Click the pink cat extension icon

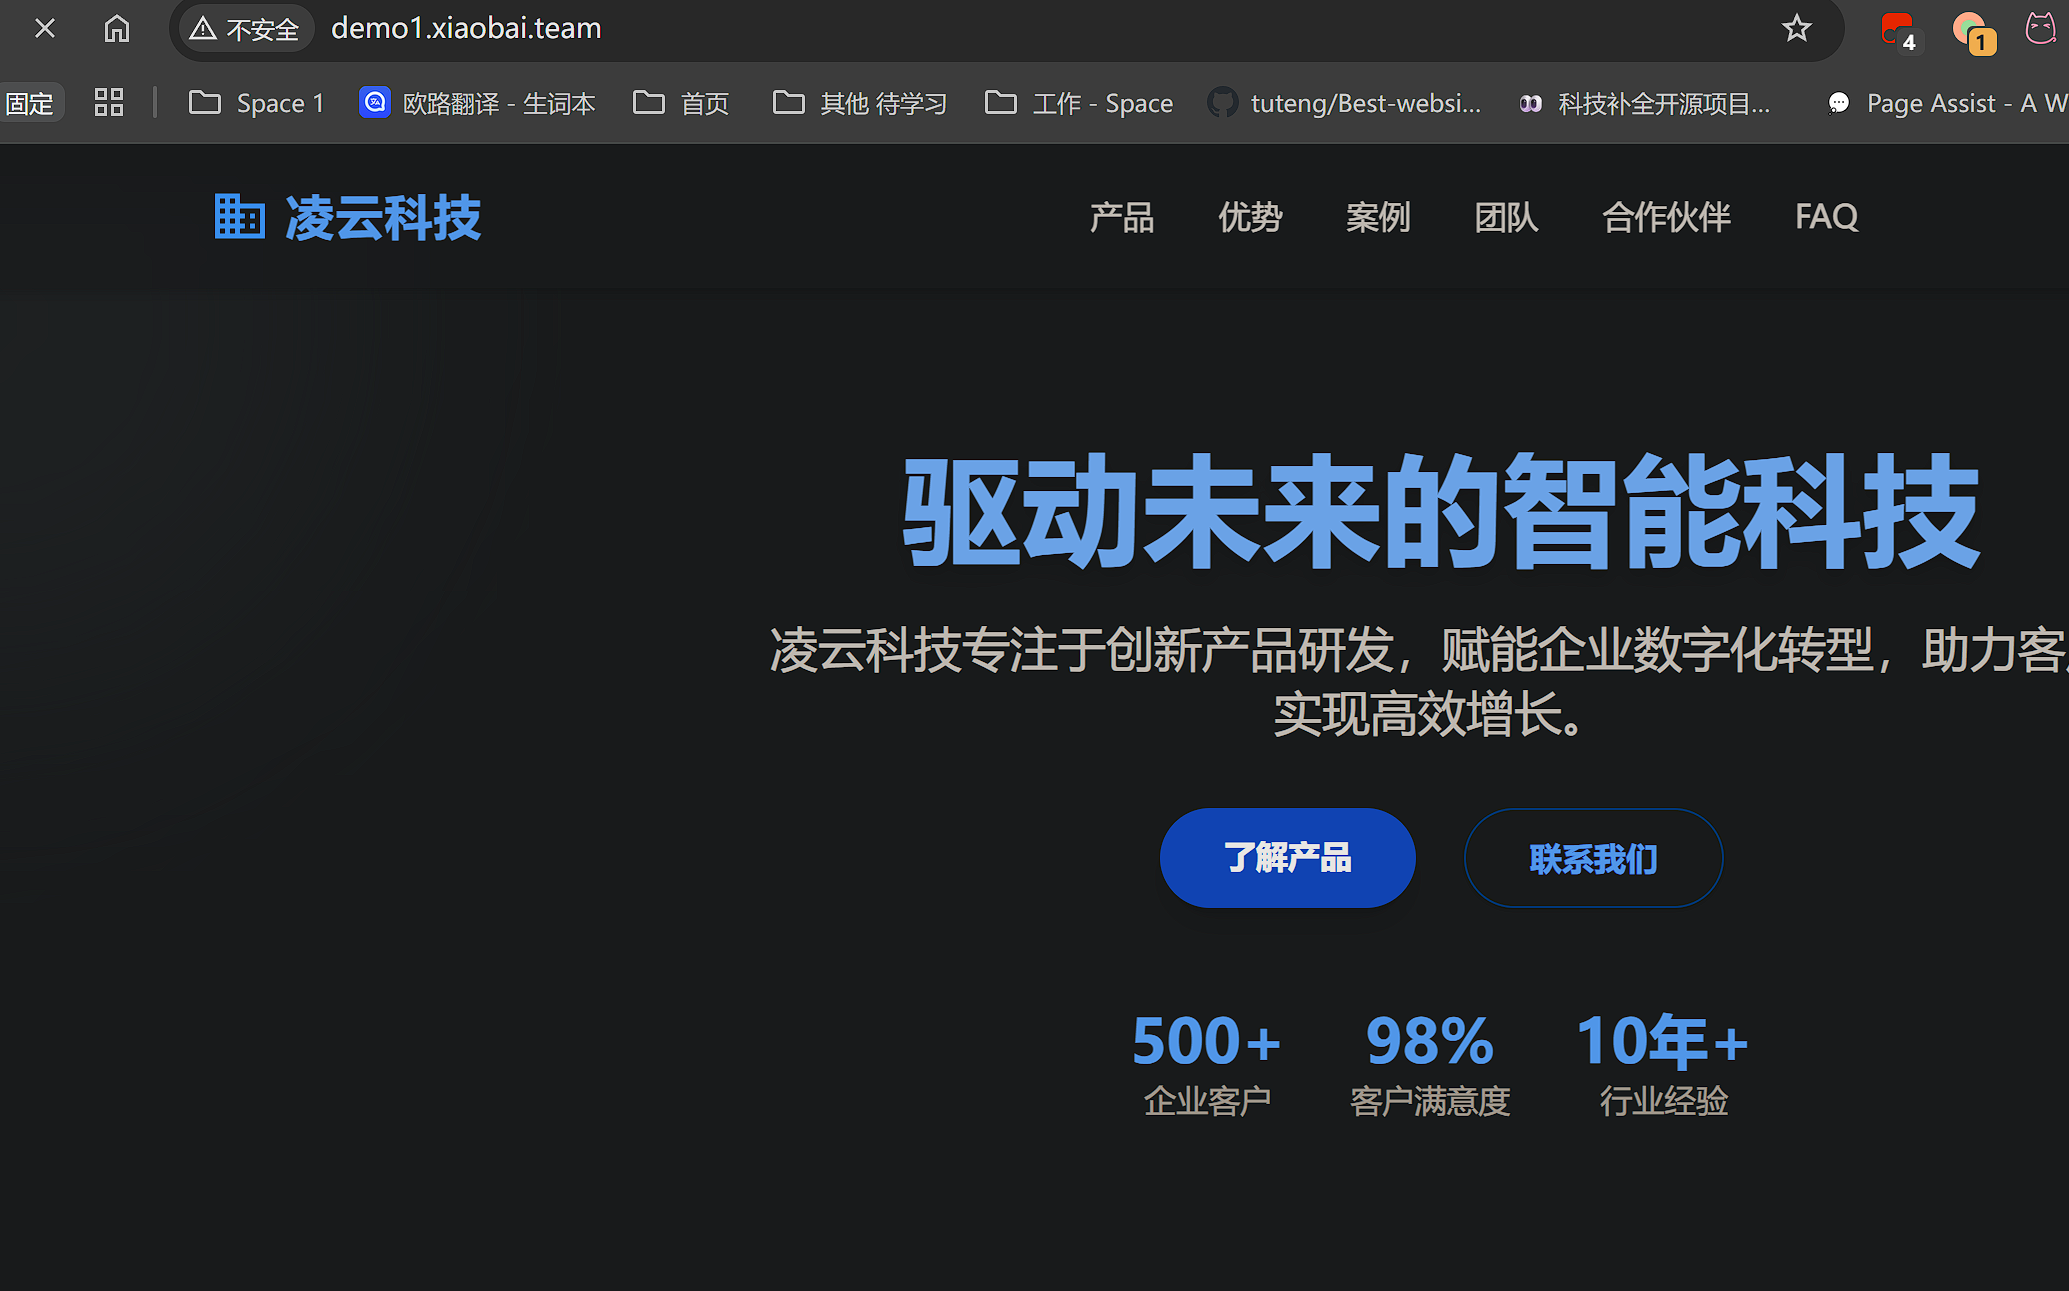coord(2041,28)
